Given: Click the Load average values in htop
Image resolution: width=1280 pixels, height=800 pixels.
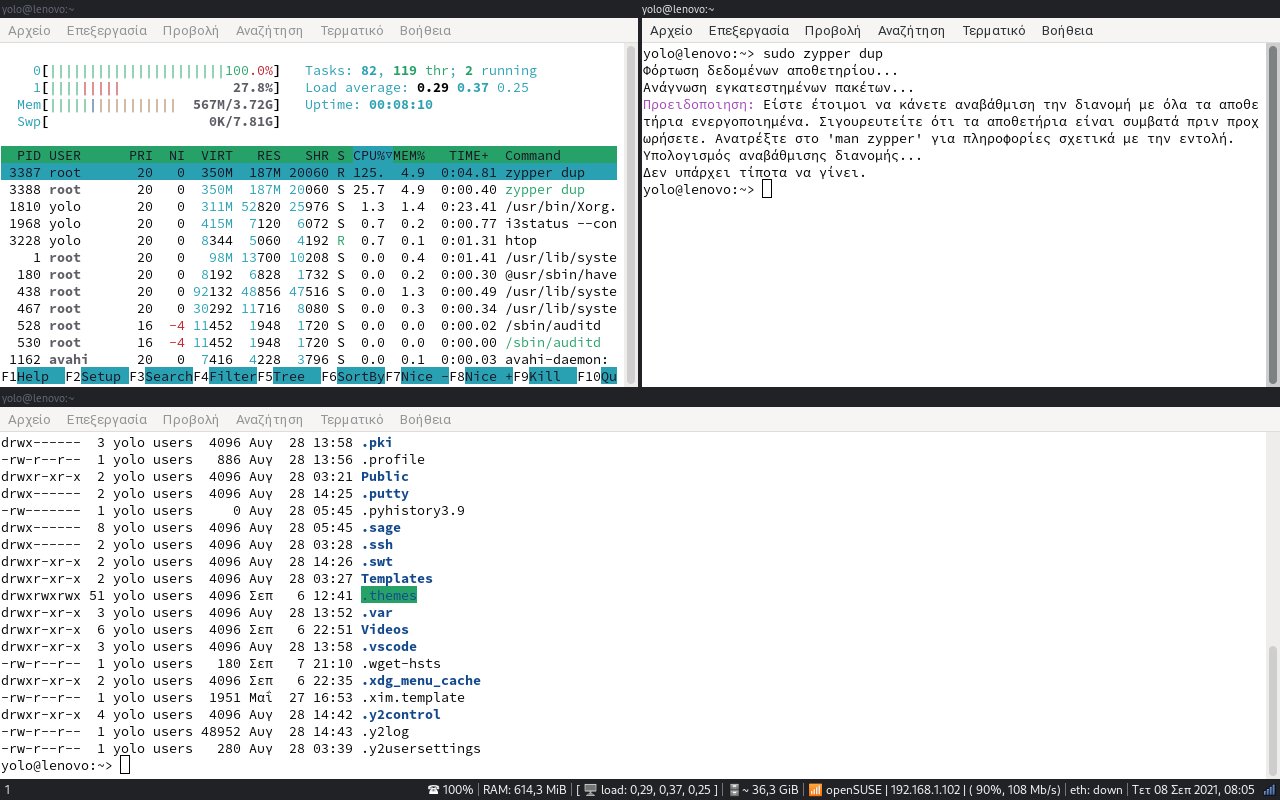Looking at the screenshot, I should click(473, 87).
